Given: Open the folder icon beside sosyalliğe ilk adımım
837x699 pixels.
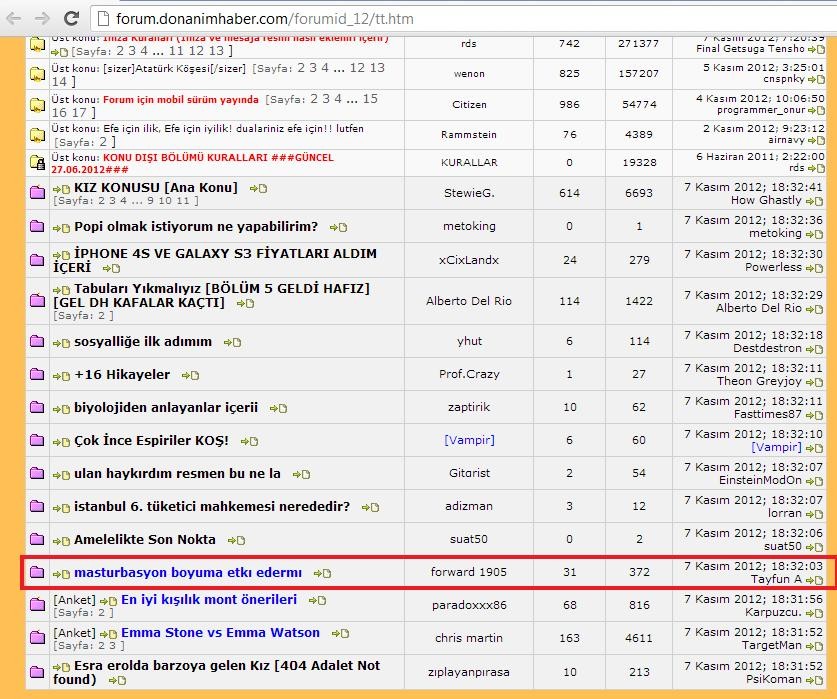Looking at the screenshot, I should 37,341.
